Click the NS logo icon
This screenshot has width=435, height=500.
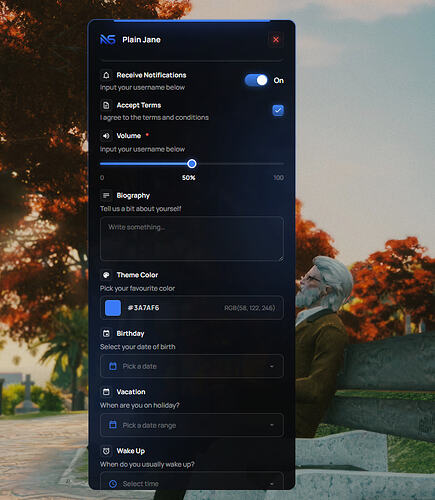[x=108, y=40]
